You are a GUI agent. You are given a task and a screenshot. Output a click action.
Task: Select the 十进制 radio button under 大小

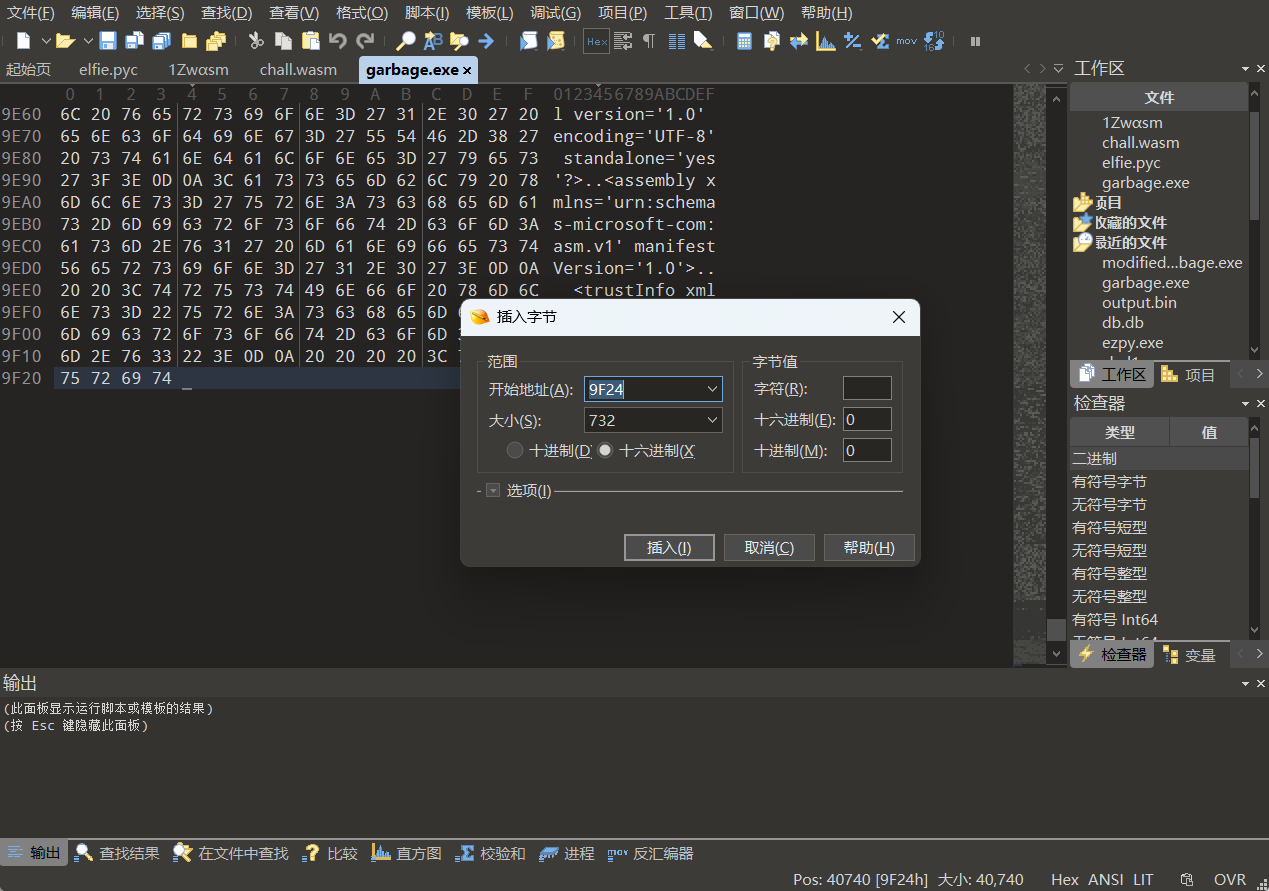pos(514,450)
